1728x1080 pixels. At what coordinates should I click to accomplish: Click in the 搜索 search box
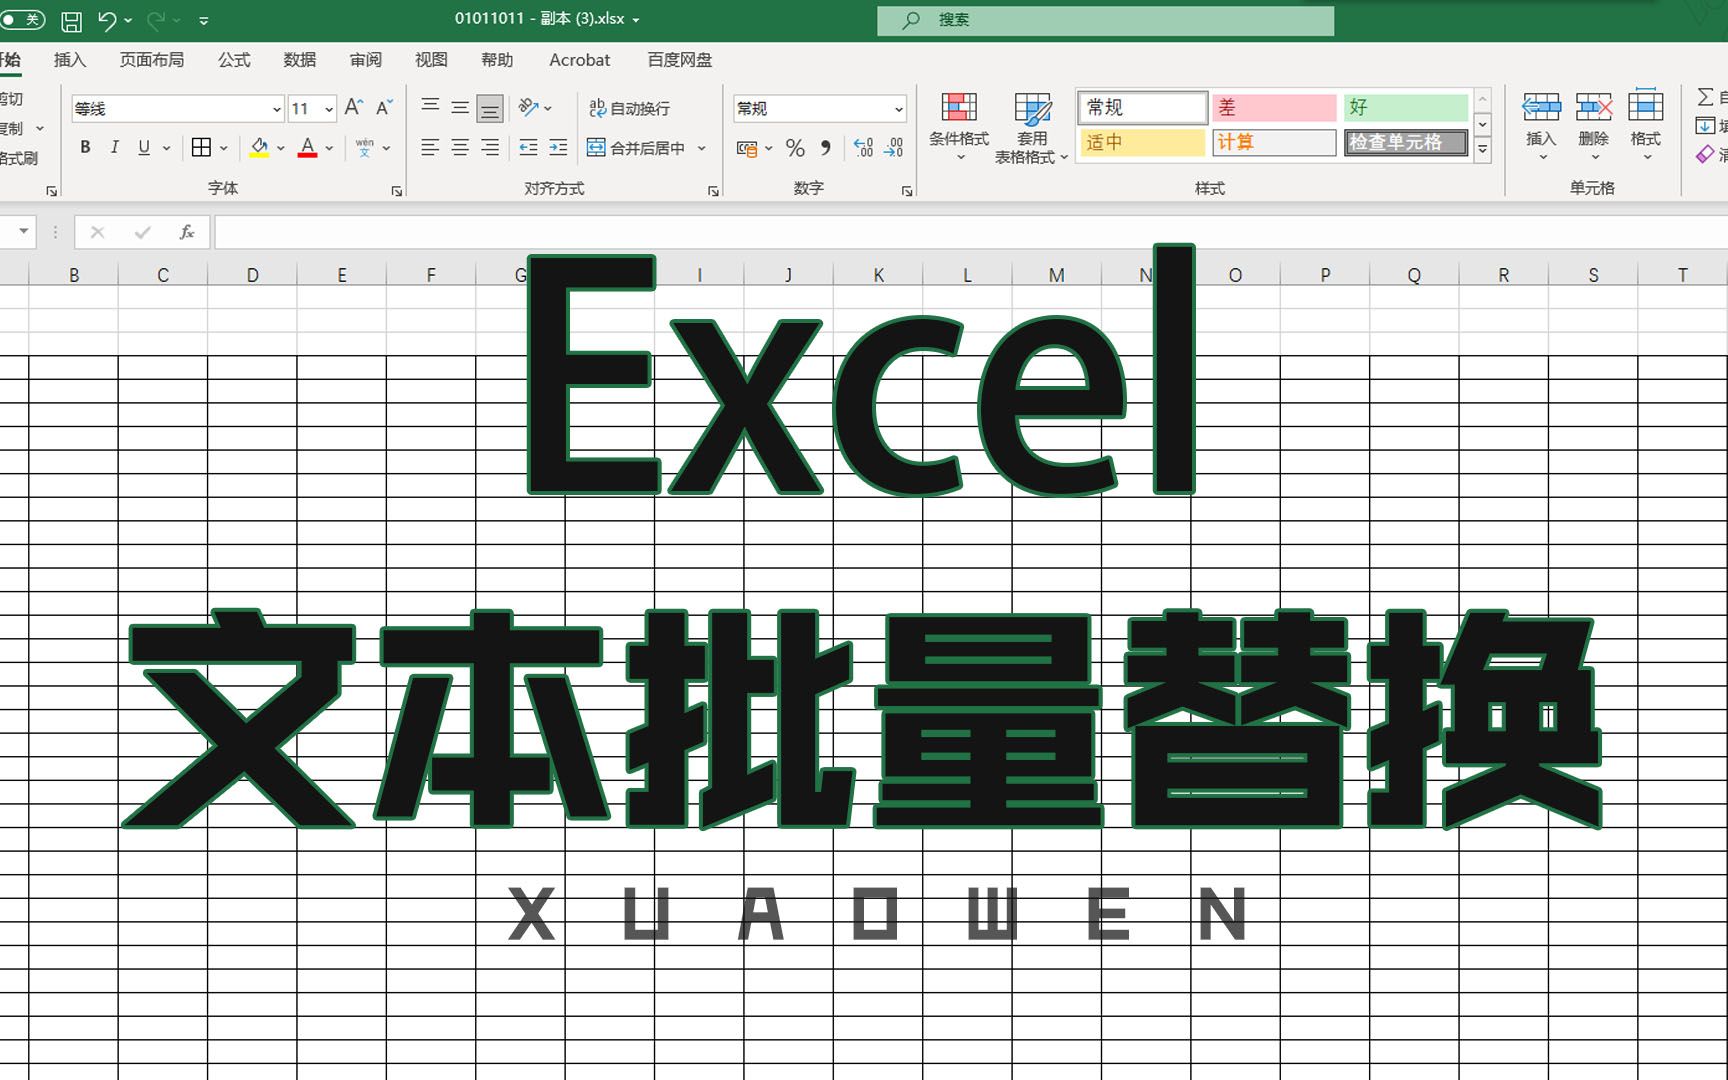(x=1105, y=20)
